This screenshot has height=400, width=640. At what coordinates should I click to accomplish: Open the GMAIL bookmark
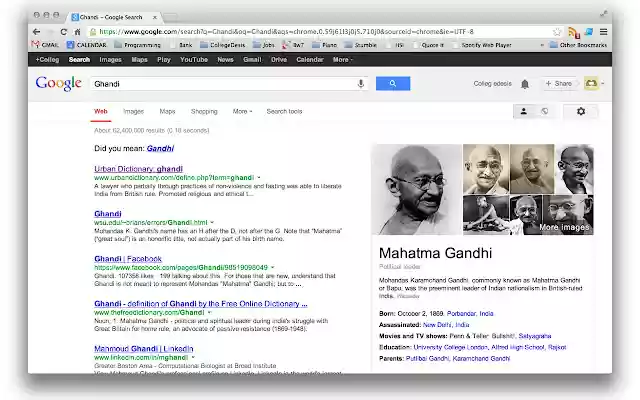[45, 45]
